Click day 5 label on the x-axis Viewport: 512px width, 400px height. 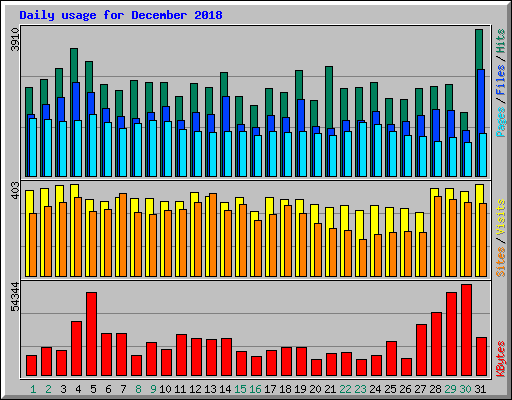[x=93, y=389]
